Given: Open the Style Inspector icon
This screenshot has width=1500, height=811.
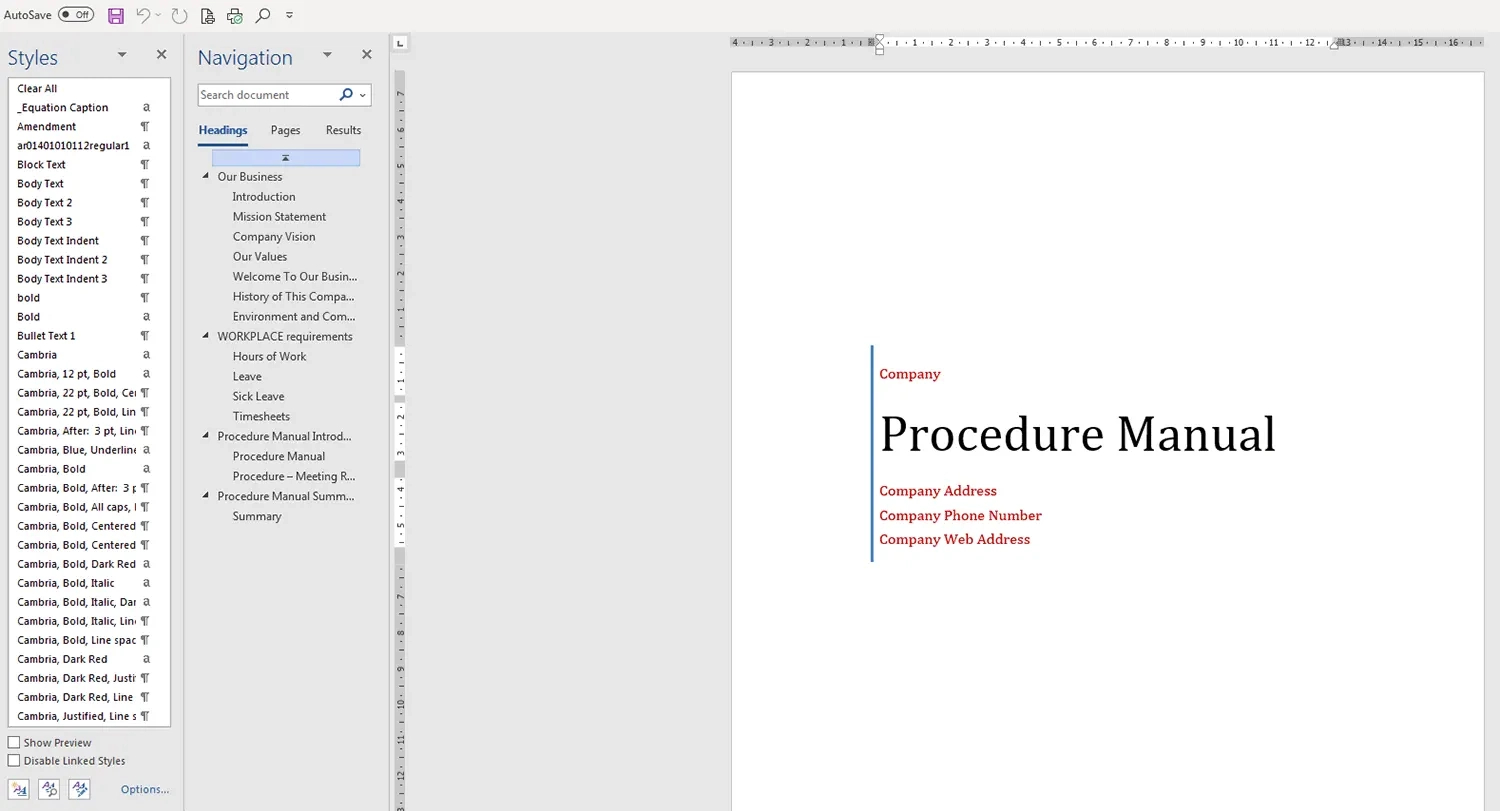Looking at the screenshot, I should [x=49, y=789].
